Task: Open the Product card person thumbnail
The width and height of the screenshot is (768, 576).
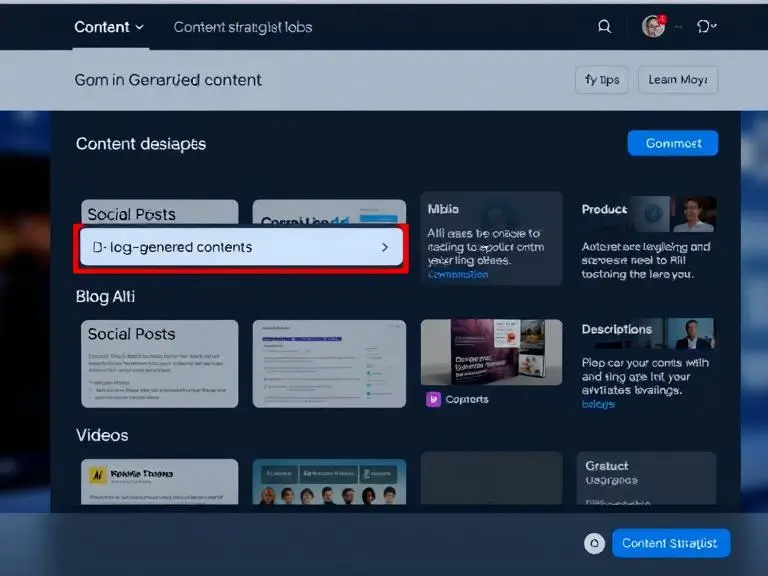Action: (694, 214)
